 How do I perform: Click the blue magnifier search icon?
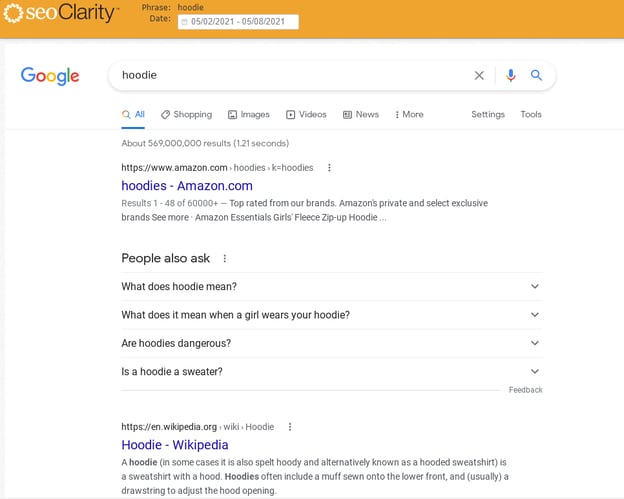coord(536,75)
